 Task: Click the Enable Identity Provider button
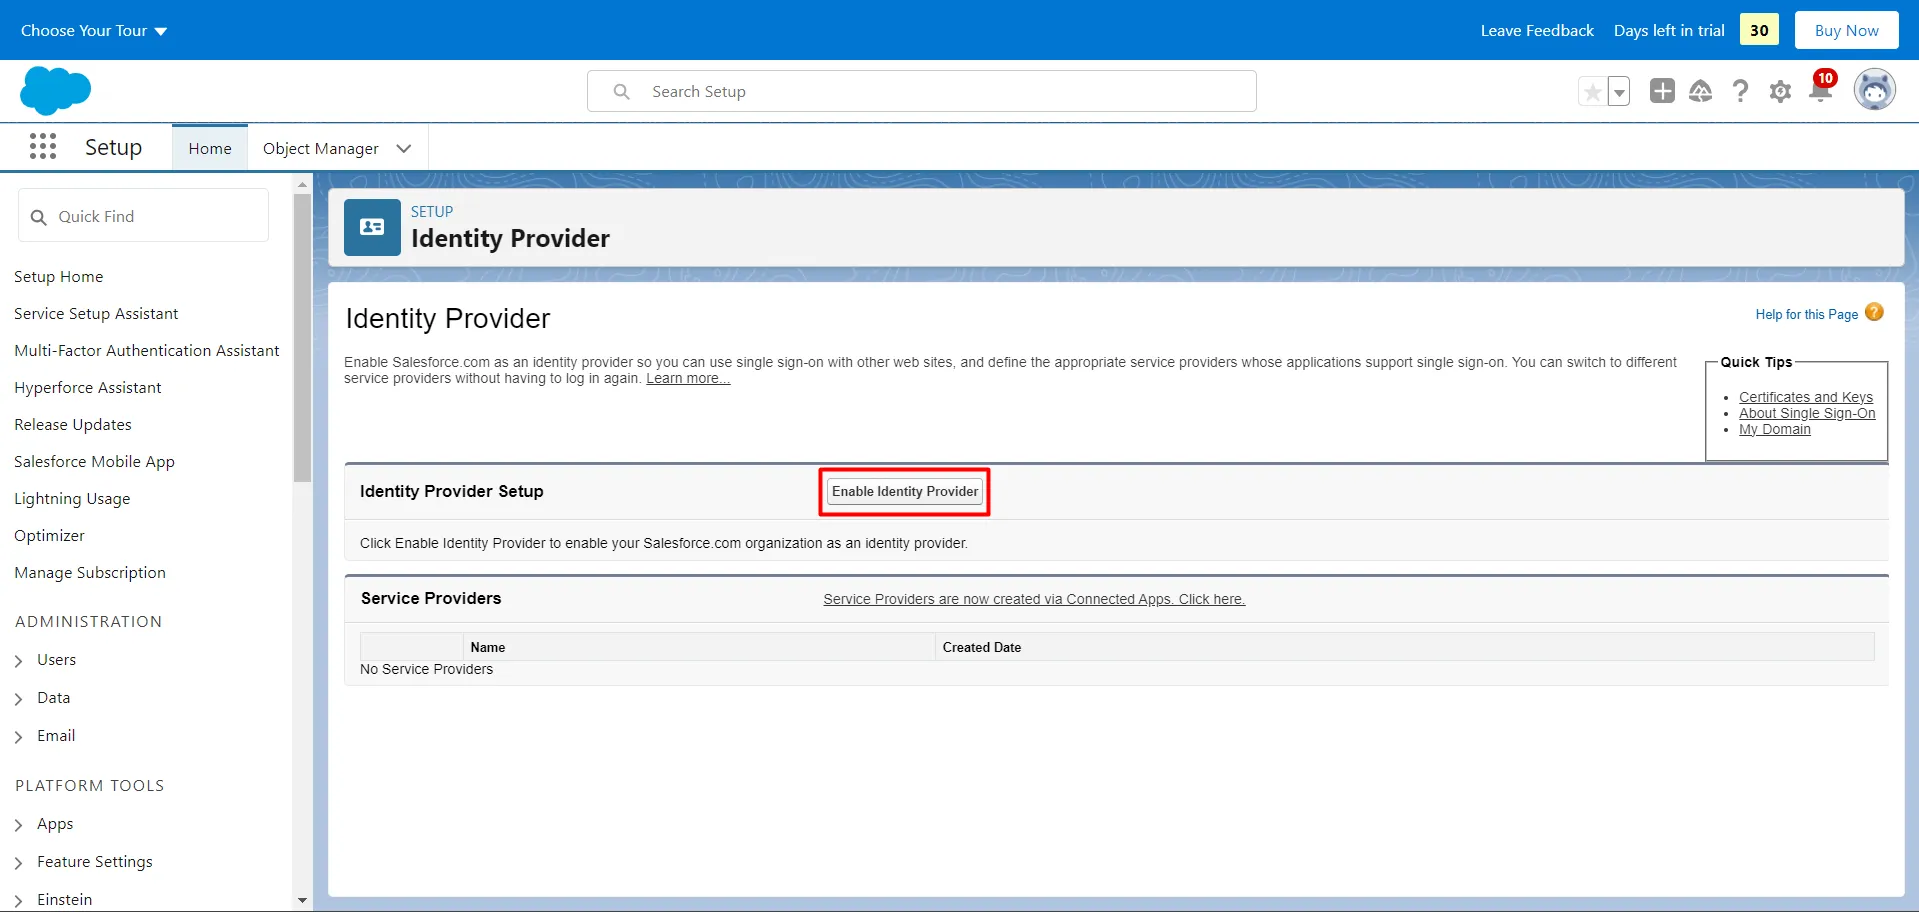905,492
